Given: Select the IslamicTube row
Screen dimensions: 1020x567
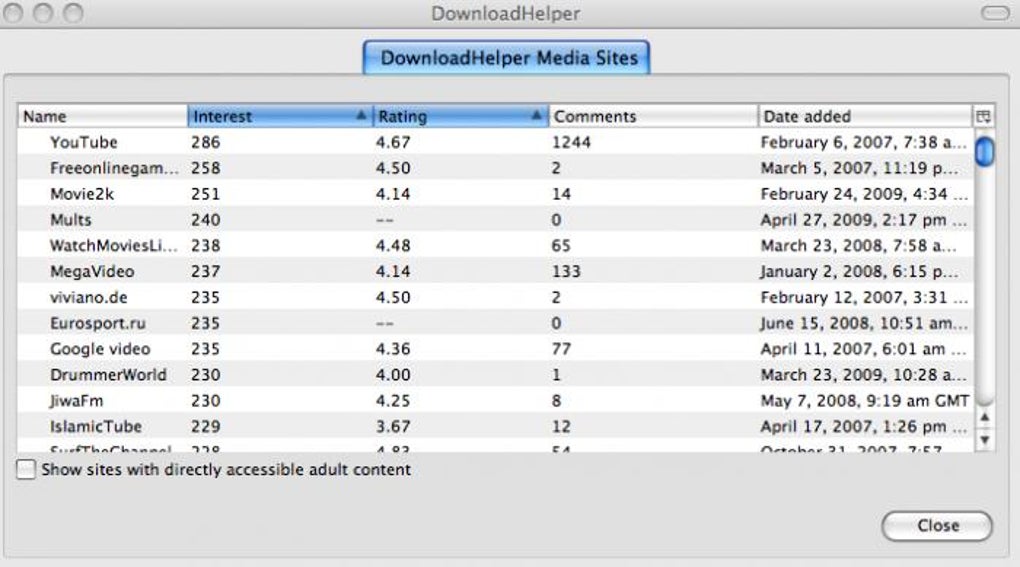Looking at the screenshot, I should 496,427.
